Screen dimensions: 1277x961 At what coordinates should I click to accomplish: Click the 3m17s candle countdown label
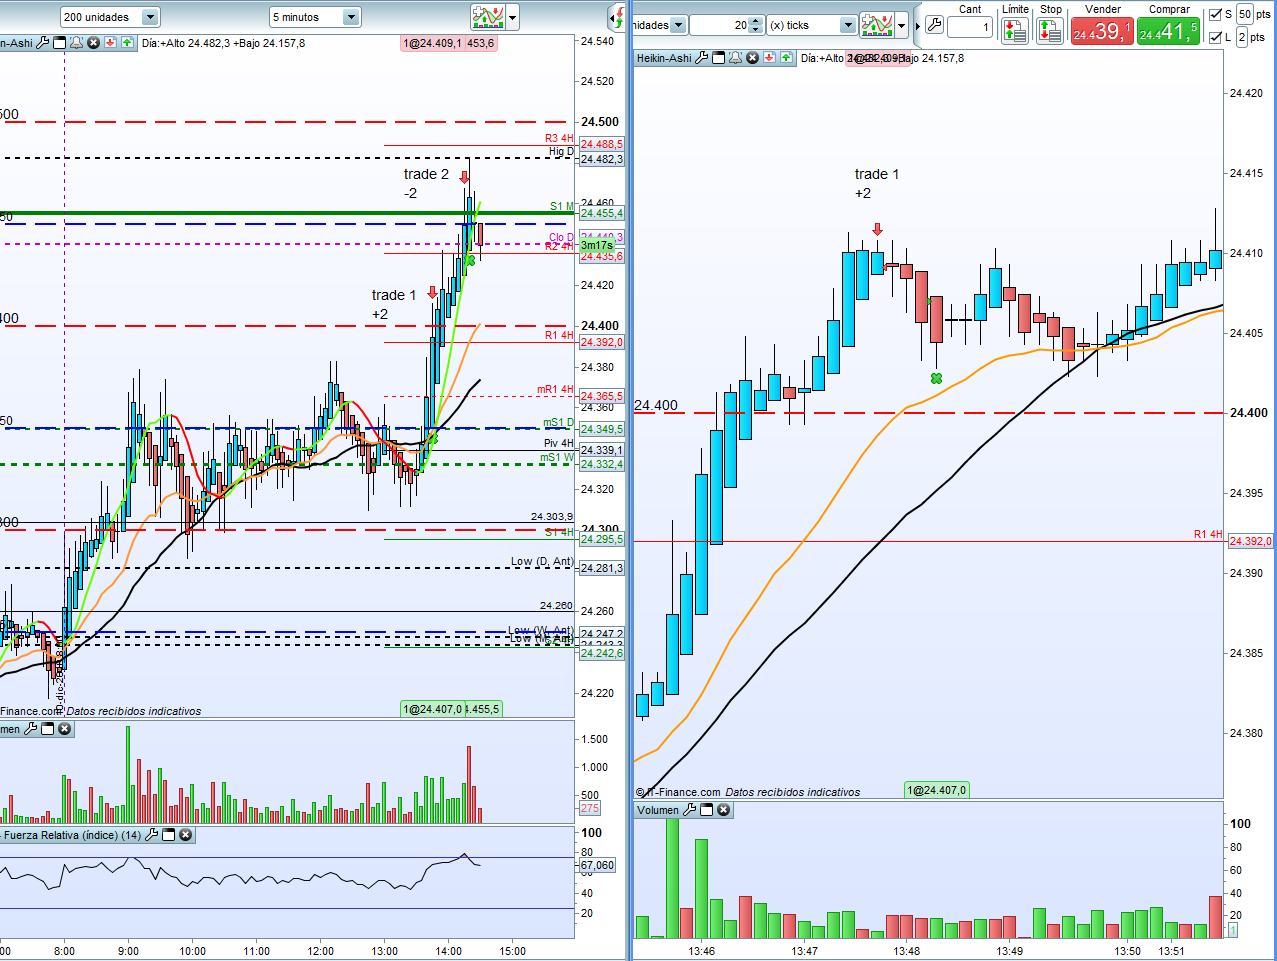pyautogui.click(x=596, y=246)
